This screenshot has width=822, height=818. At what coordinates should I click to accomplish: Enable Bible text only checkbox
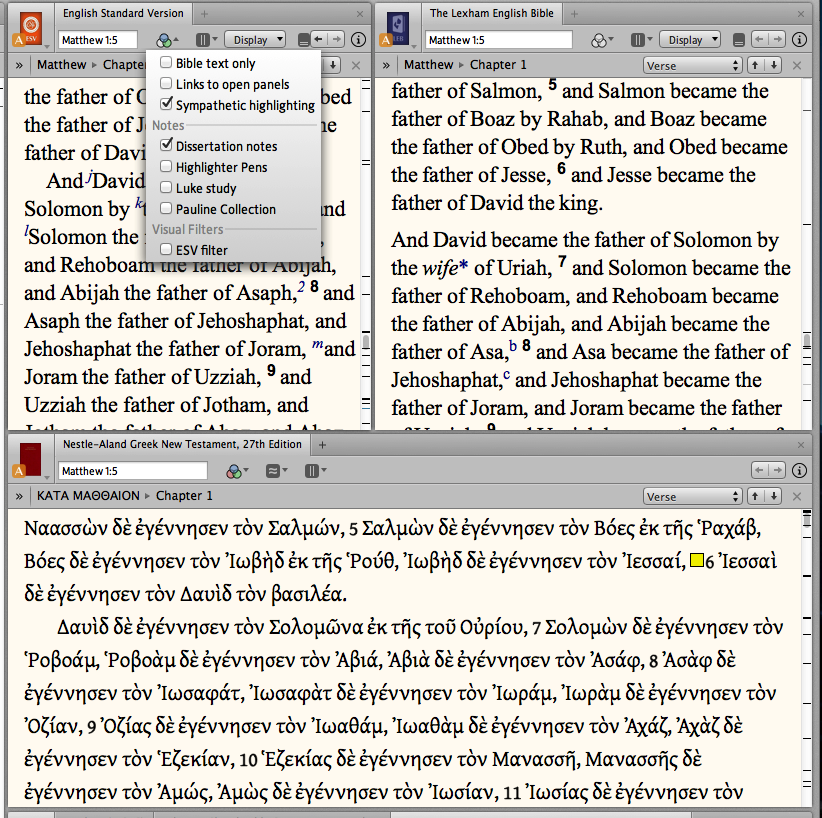(166, 63)
